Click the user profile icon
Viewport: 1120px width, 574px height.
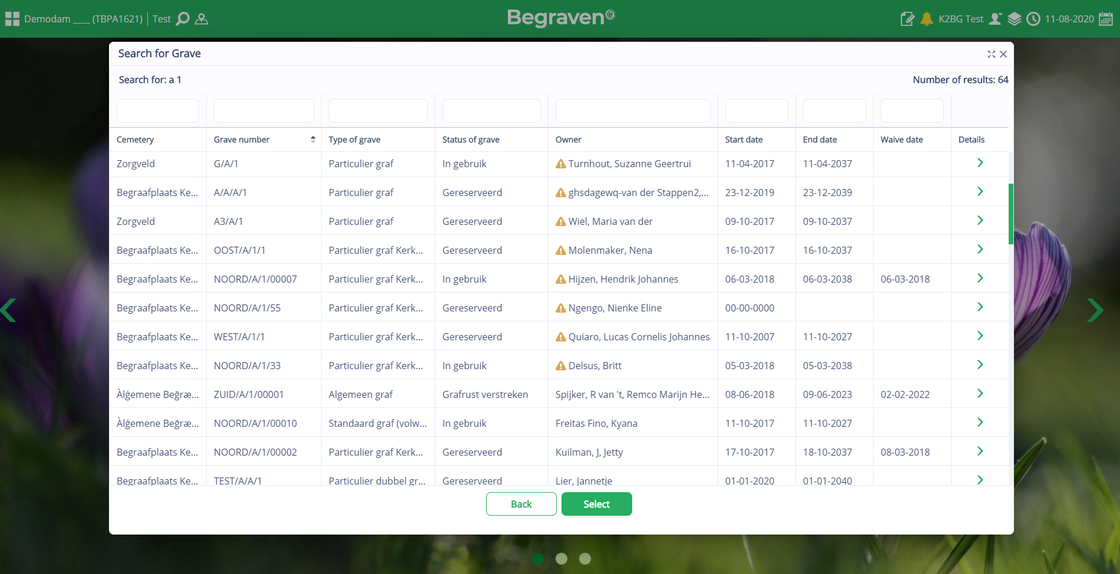click(x=996, y=19)
